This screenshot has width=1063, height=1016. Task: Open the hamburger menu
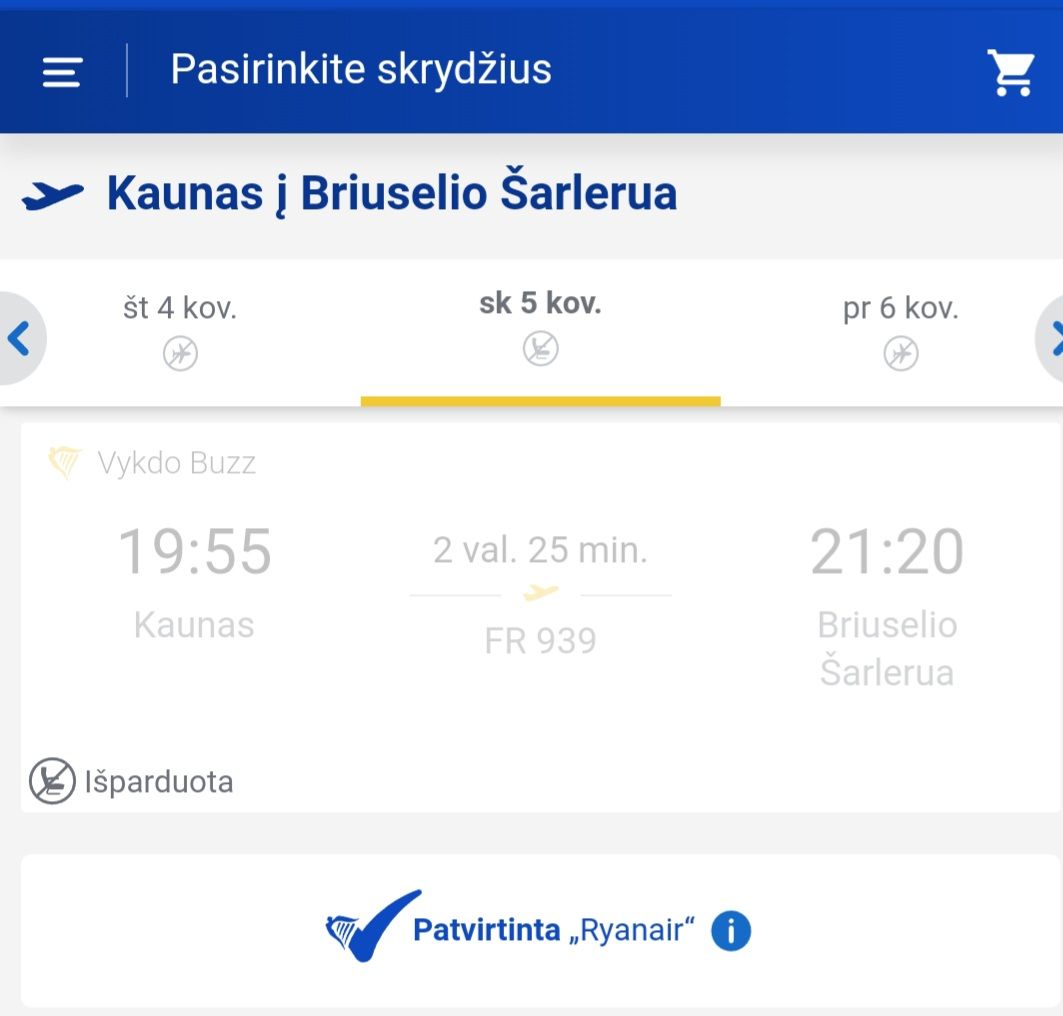click(x=61, y=72)
